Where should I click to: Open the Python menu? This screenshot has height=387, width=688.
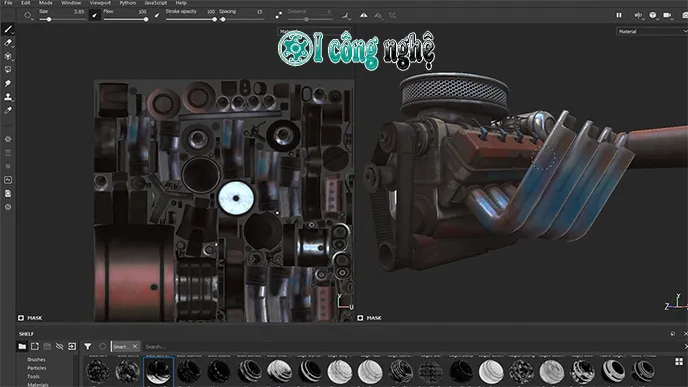(128, 3)
